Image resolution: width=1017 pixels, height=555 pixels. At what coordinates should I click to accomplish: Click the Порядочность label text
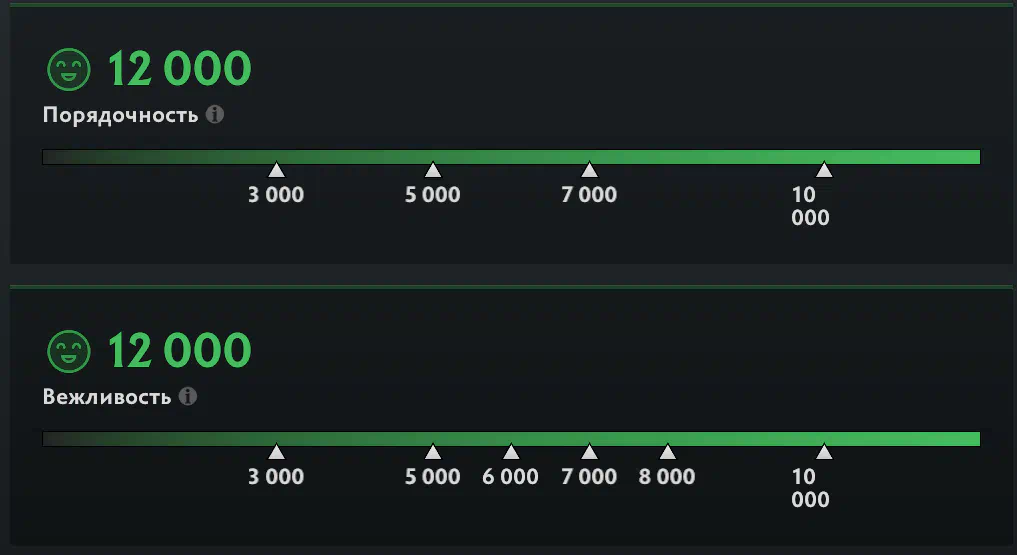click(x=120, y=115)
